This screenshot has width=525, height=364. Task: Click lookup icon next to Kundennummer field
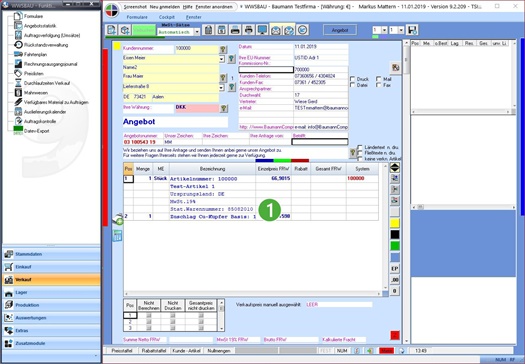point(223,50)
